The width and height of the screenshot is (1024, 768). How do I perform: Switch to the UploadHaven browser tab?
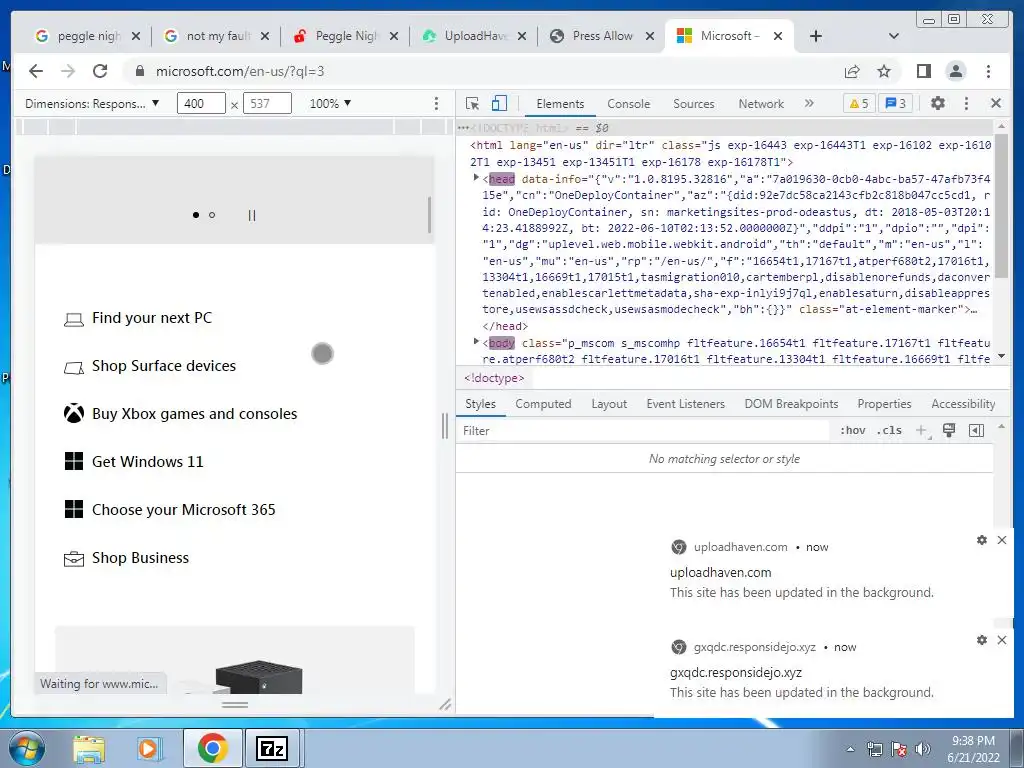click(473, 36)
